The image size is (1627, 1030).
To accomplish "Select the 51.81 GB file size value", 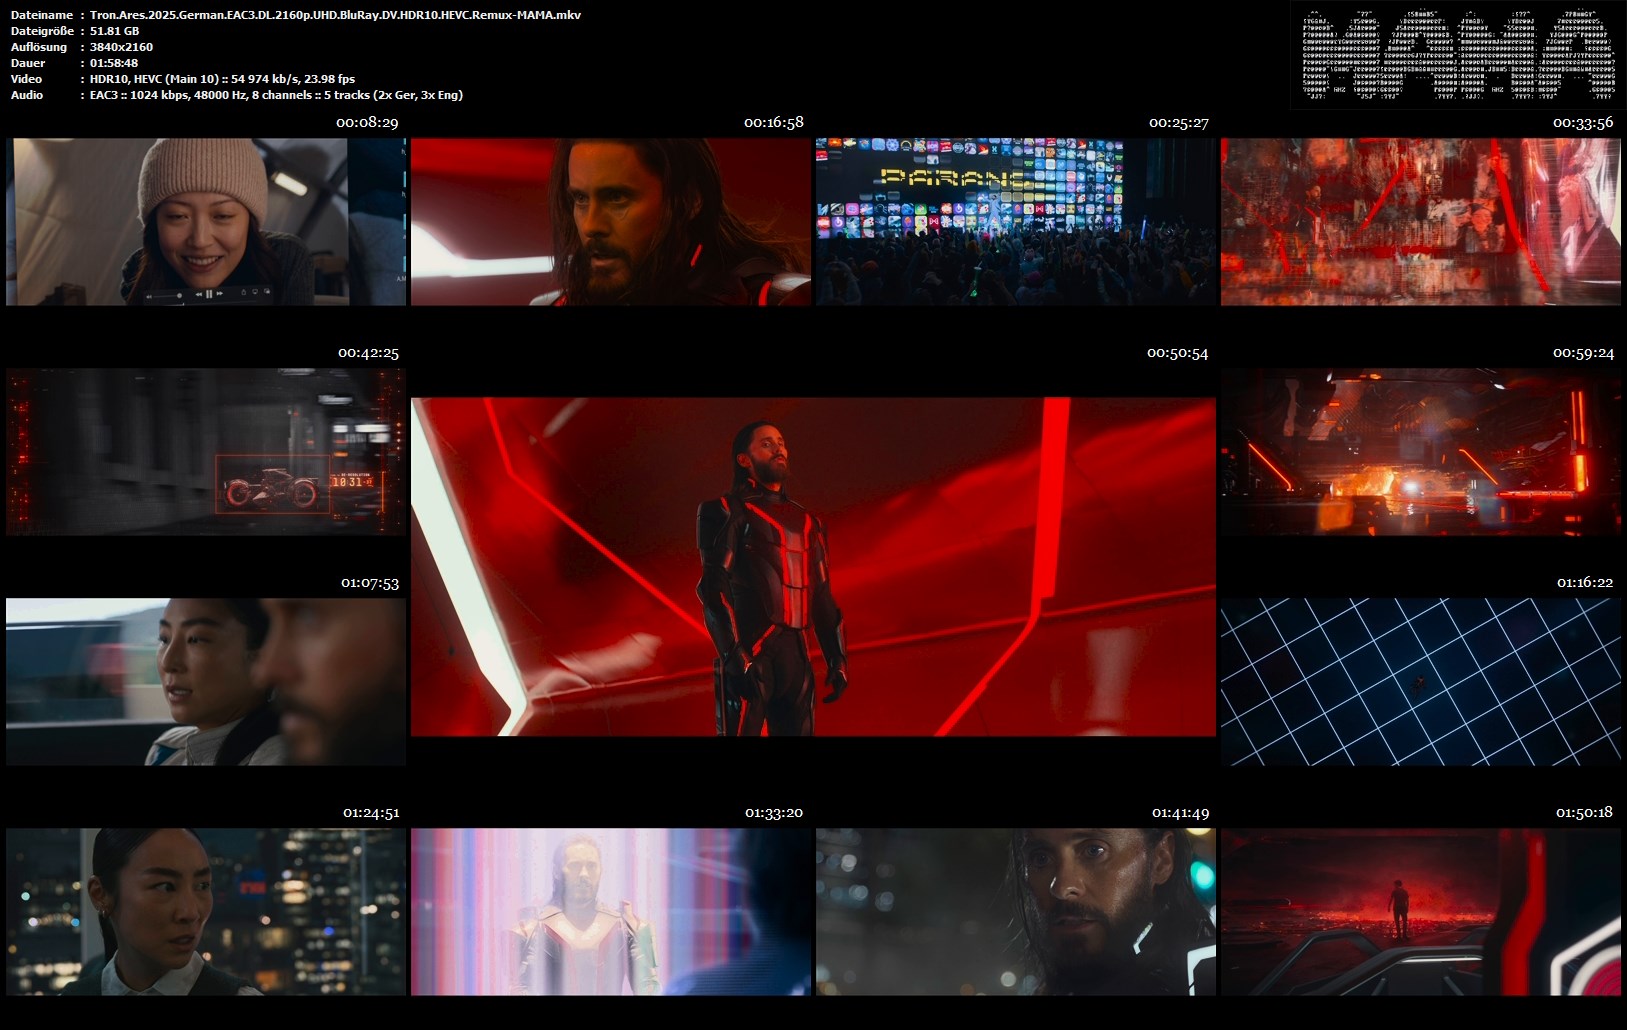I will (x=114, y=31).
